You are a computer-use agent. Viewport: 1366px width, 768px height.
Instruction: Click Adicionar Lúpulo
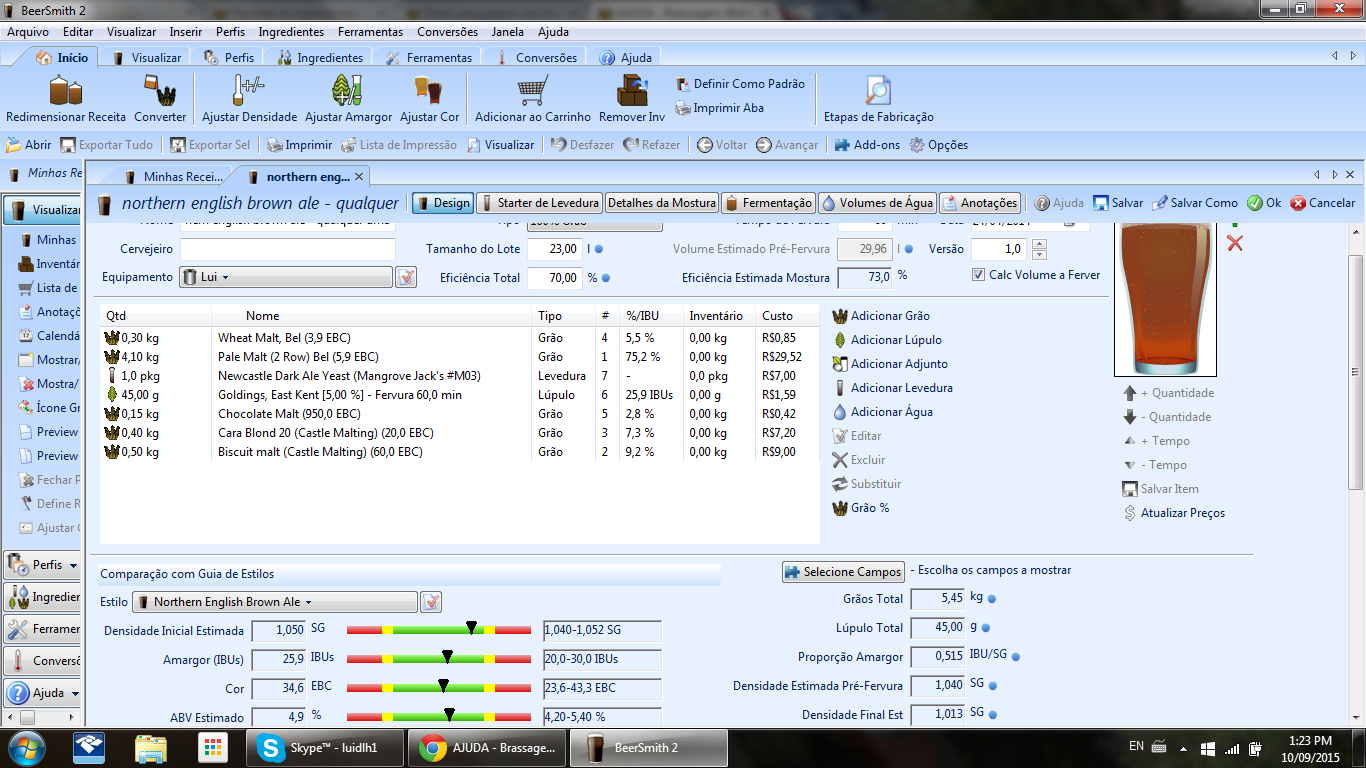(887, 340)
